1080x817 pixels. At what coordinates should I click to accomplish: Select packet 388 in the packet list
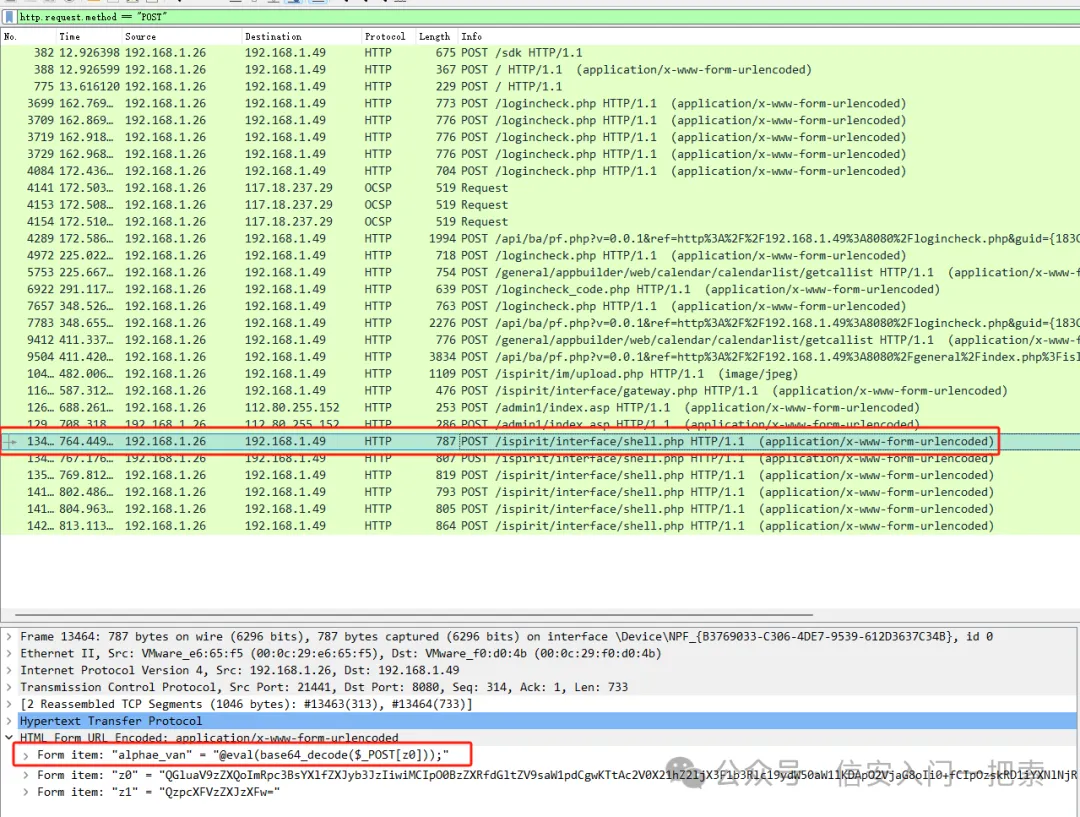tap(540, 70)
